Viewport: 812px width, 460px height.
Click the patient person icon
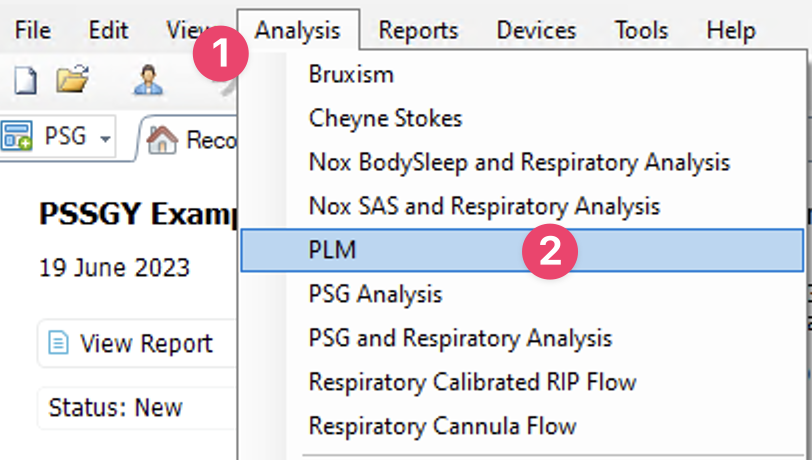coord(149,80)
